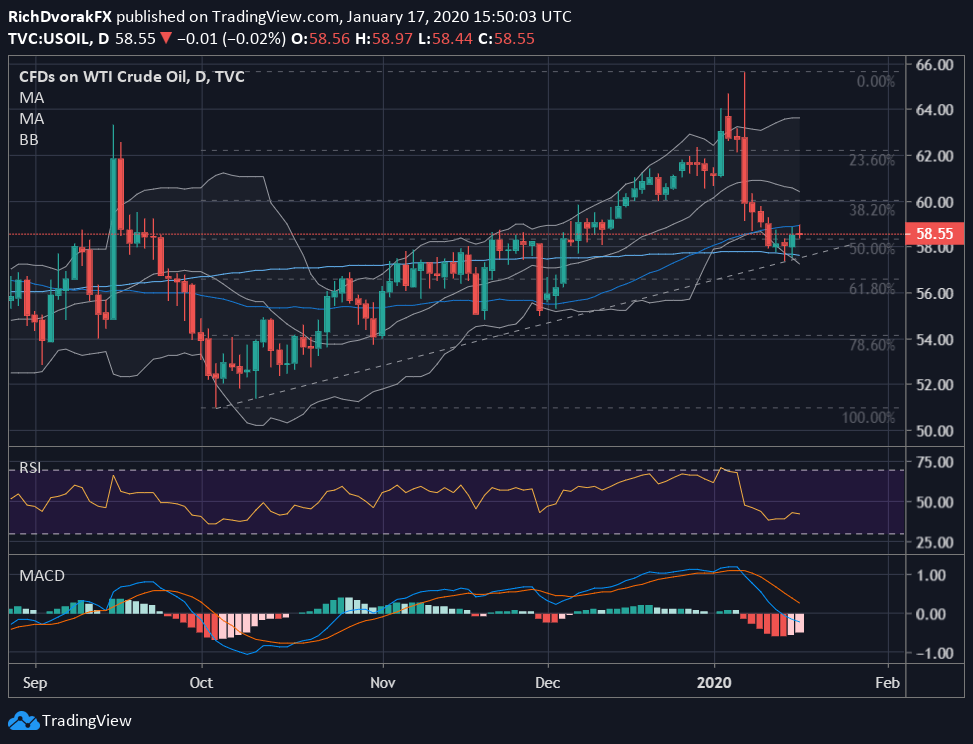
Task: Click the 2020 date axis label
Action: pyautogui.click(x=714, y=683)
